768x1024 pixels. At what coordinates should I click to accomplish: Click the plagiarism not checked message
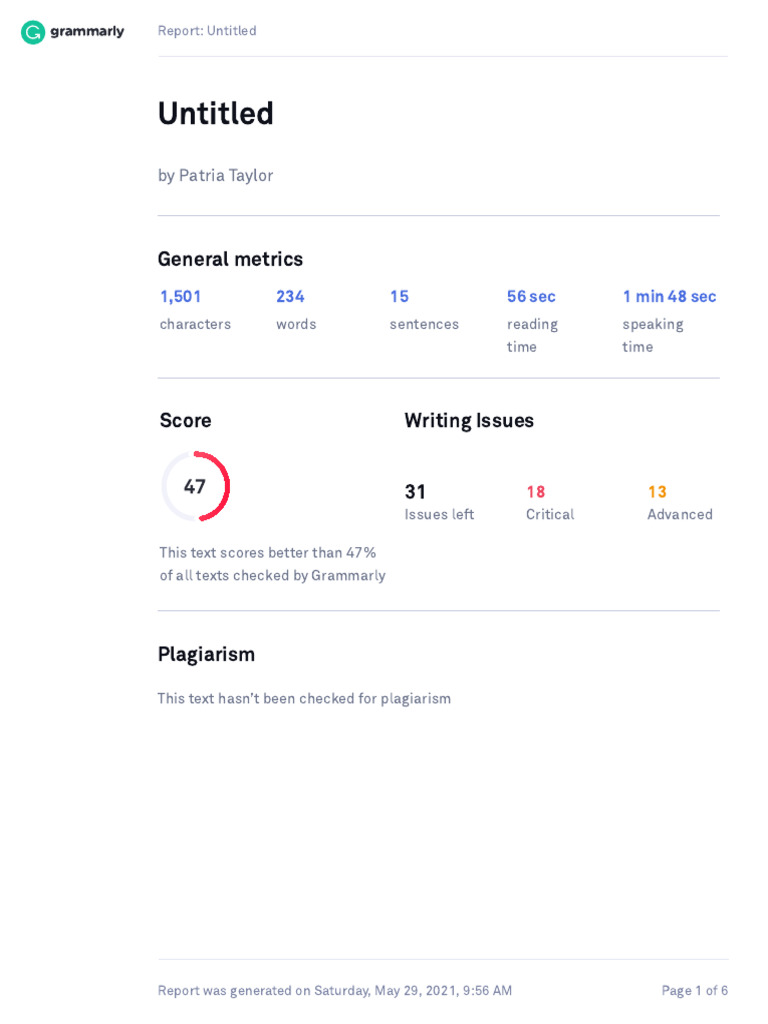(x=304, y=699)
